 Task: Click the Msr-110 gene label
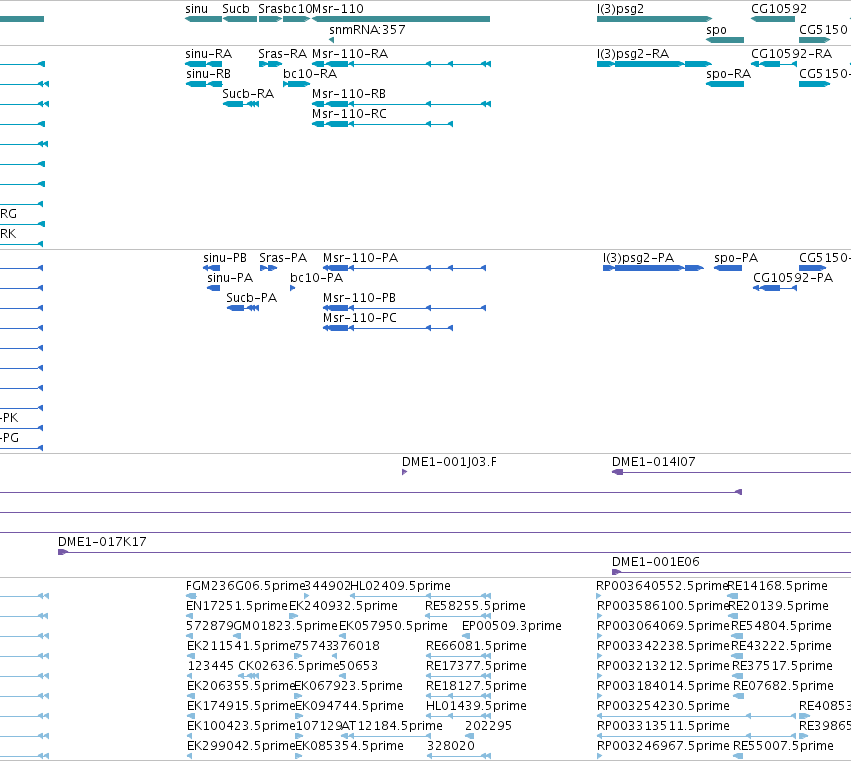(338, 9)
